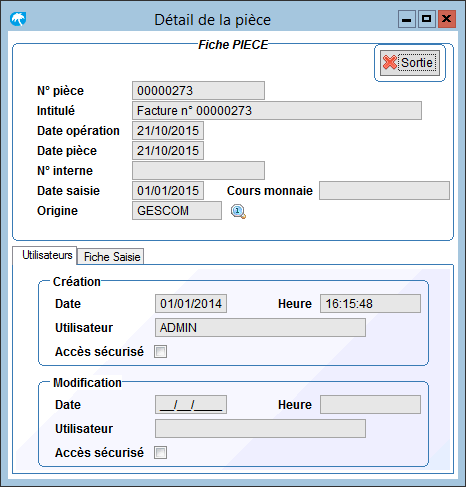The height and width of the screenshot is (487, 466).
Task: Click the Date opération field
Action: (168, 131)
